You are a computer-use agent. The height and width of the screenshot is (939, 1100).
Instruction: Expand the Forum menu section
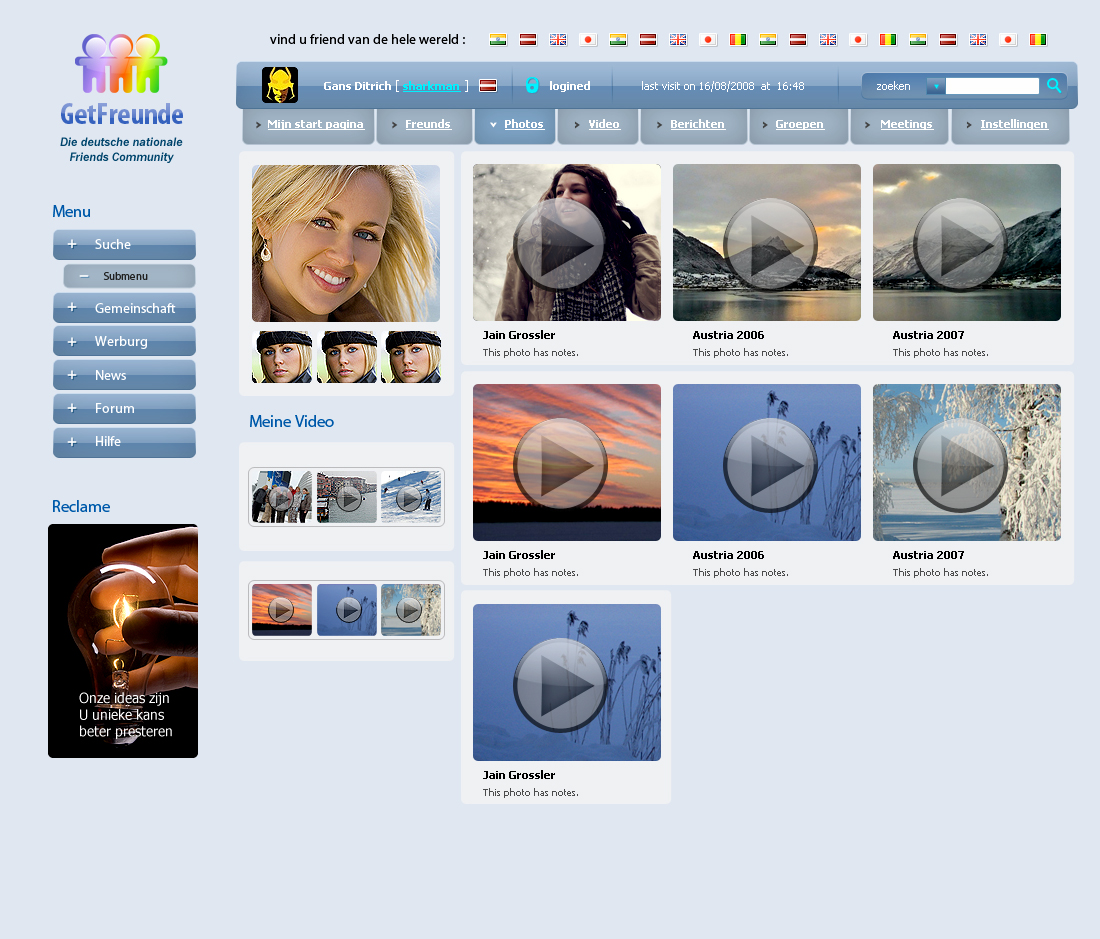(72, 408)
